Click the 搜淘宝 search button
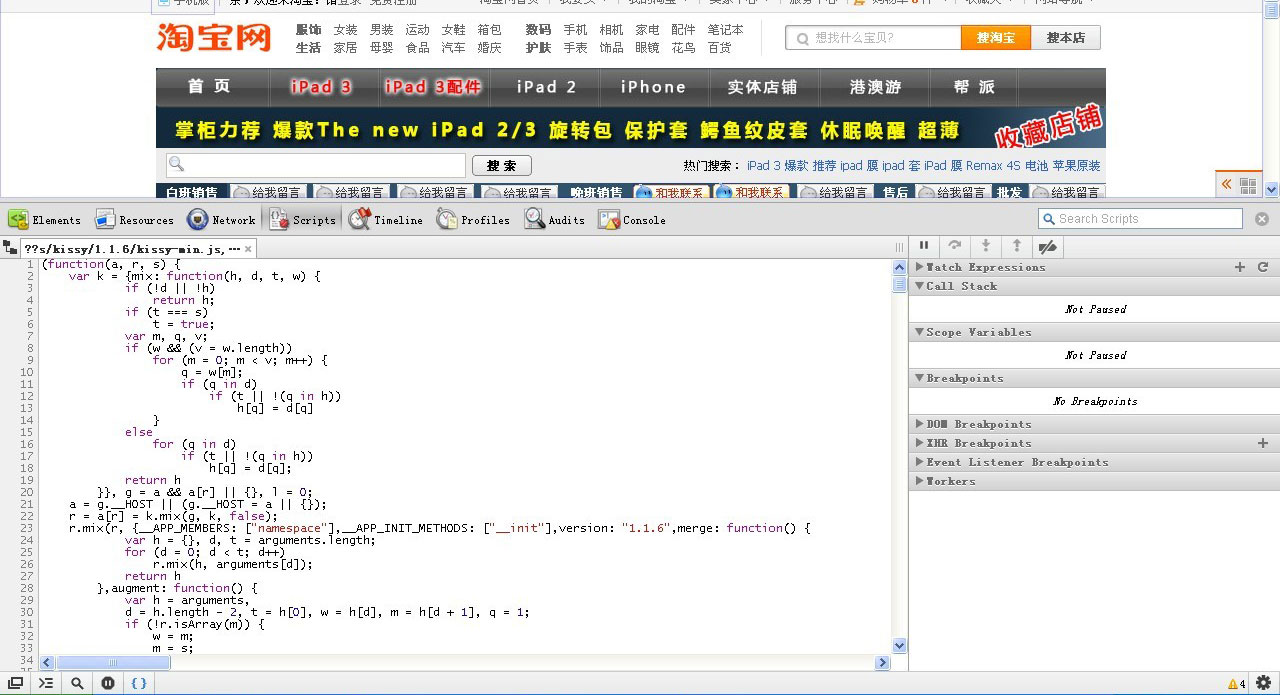 click(996, 37)
